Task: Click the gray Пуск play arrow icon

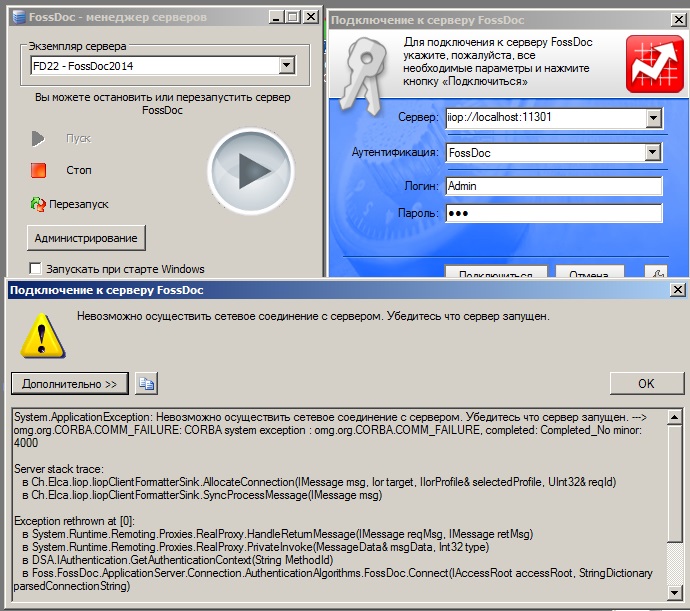Action: pos(38,139)
